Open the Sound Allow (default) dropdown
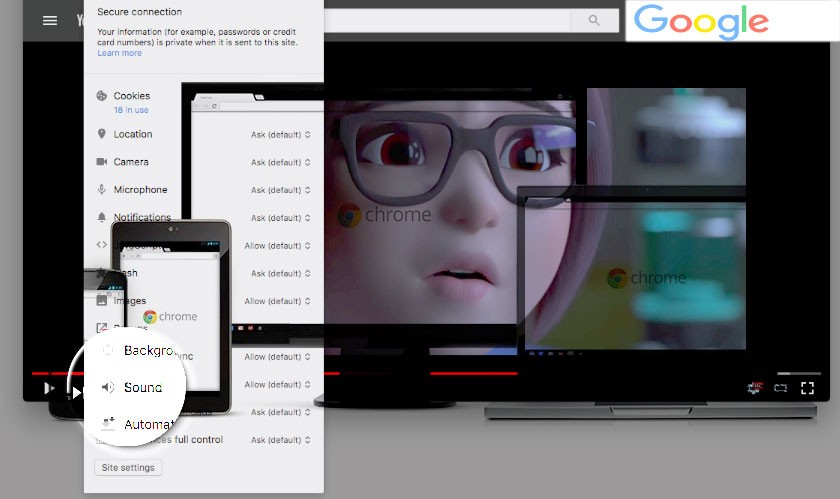This screenshot has width=840, height=499. pyautogui.click(x=278, y=384)
